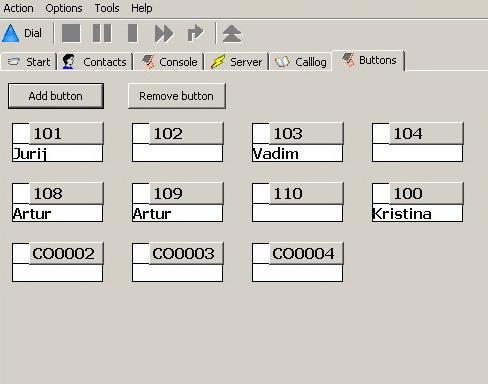488x384 pixels.
Task: Click the Artur name field under 108
Action: pyautogui.click(x=57, y=213)
